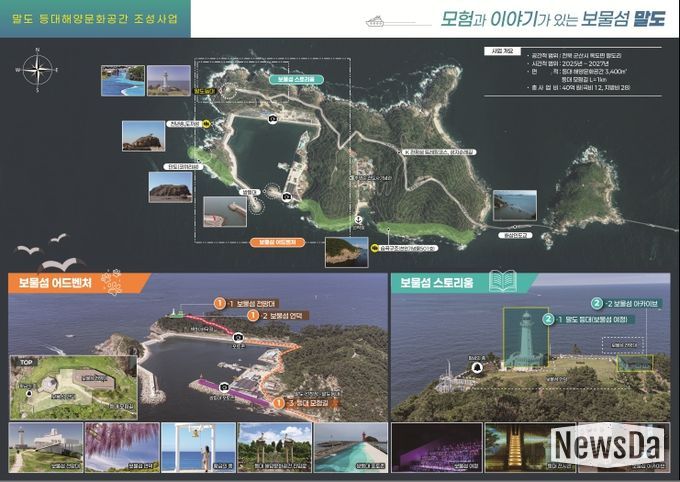Click the highlighted lighthouse box in 스토리움 panel

tap(526, 338)
